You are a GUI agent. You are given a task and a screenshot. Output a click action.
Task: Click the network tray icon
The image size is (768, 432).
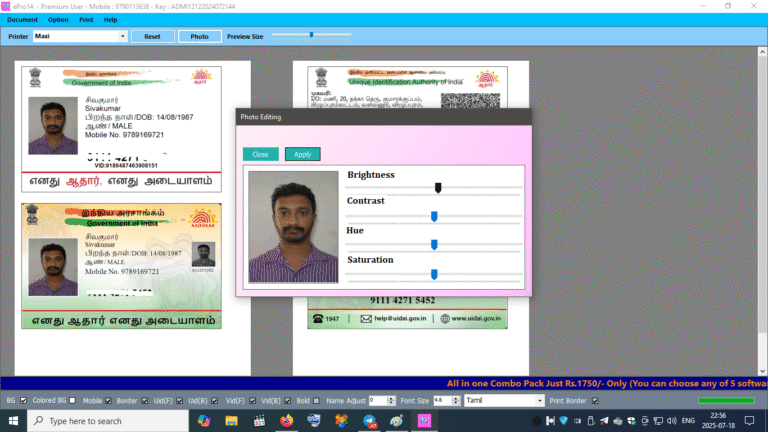tap(658, 421)
